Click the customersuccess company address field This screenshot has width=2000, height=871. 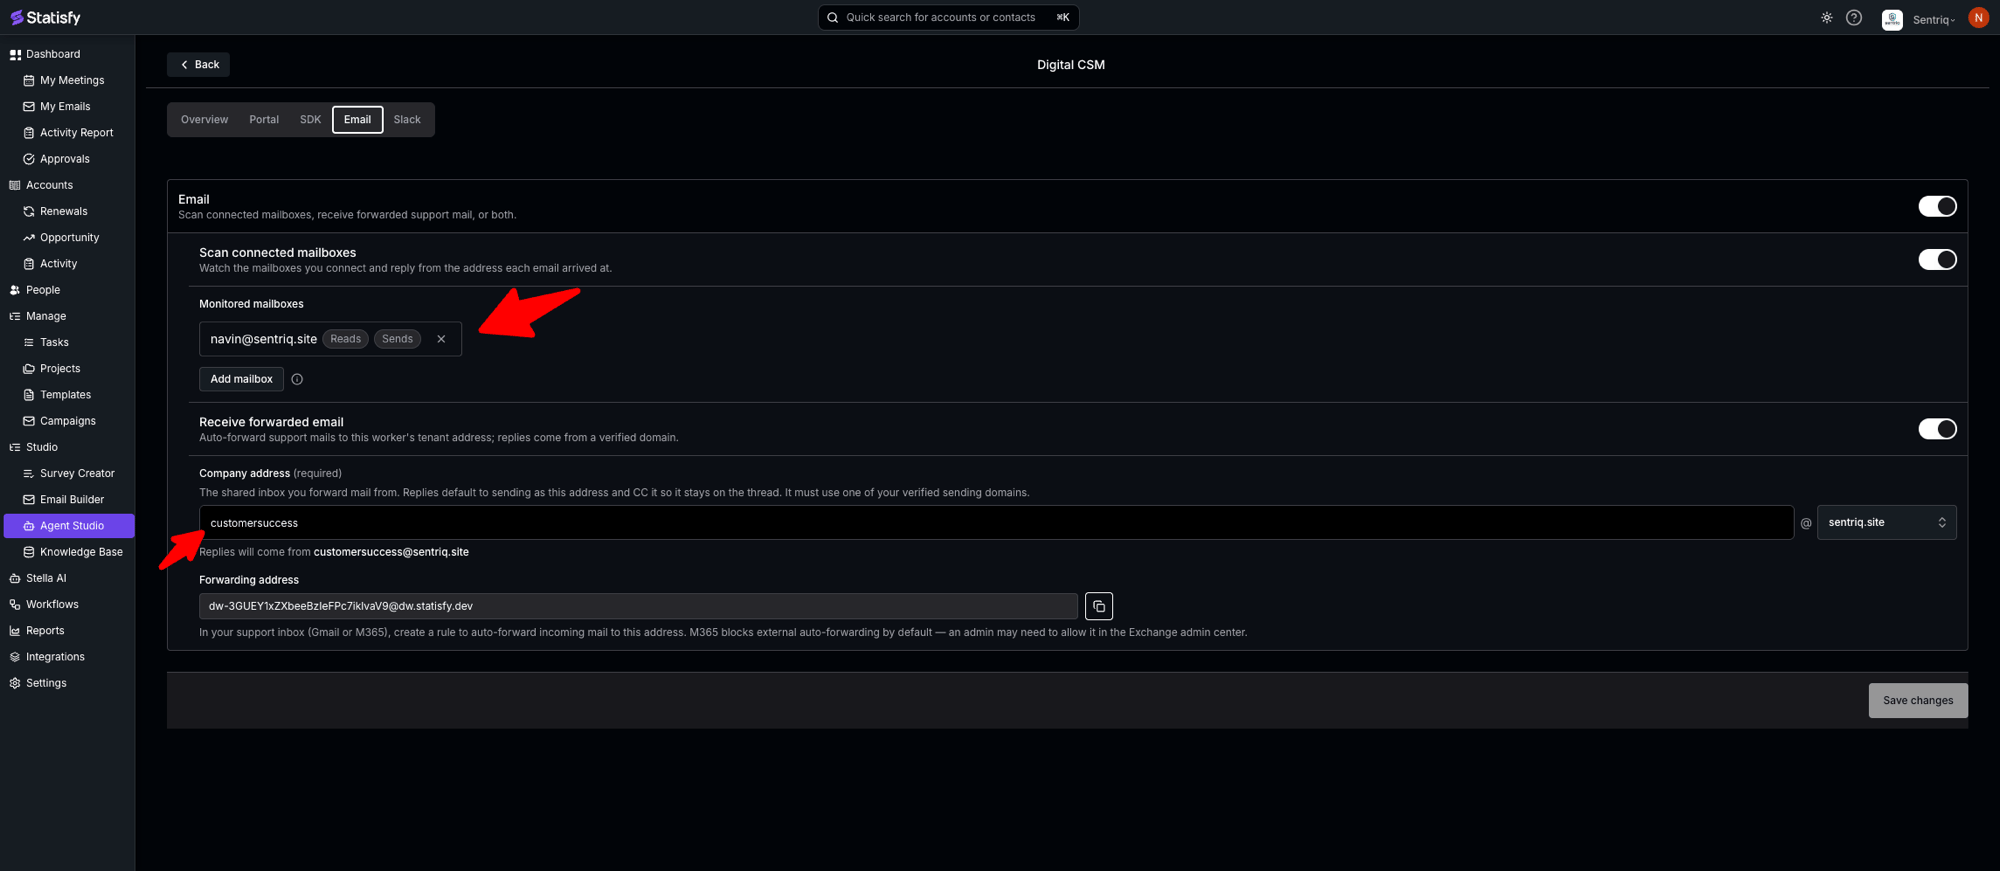click(x=996, y=523)
